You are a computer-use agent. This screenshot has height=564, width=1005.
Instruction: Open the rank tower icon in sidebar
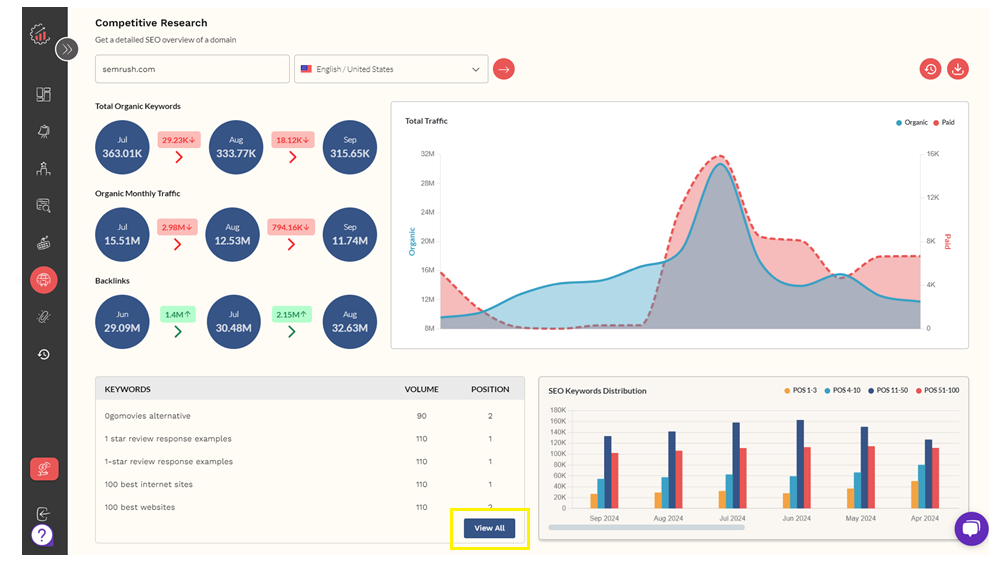coord(44,169)
